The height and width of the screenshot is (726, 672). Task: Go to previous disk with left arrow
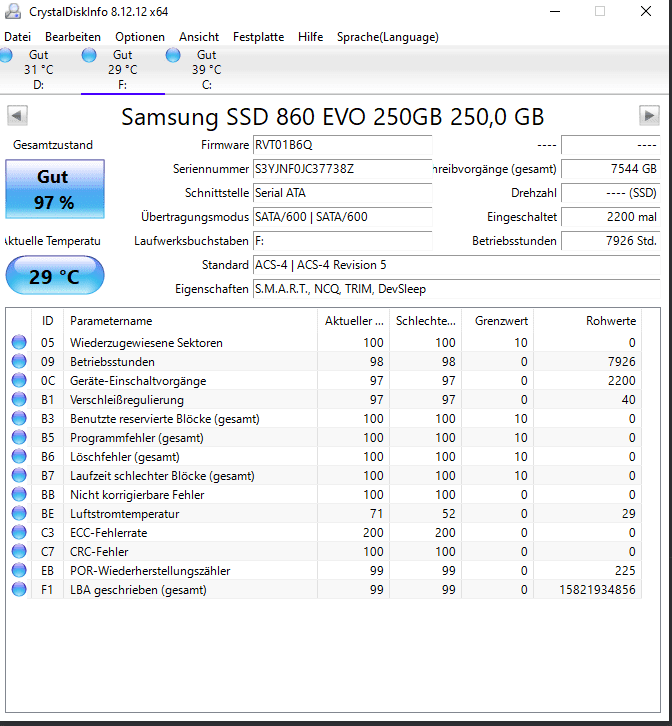(17, 115)
